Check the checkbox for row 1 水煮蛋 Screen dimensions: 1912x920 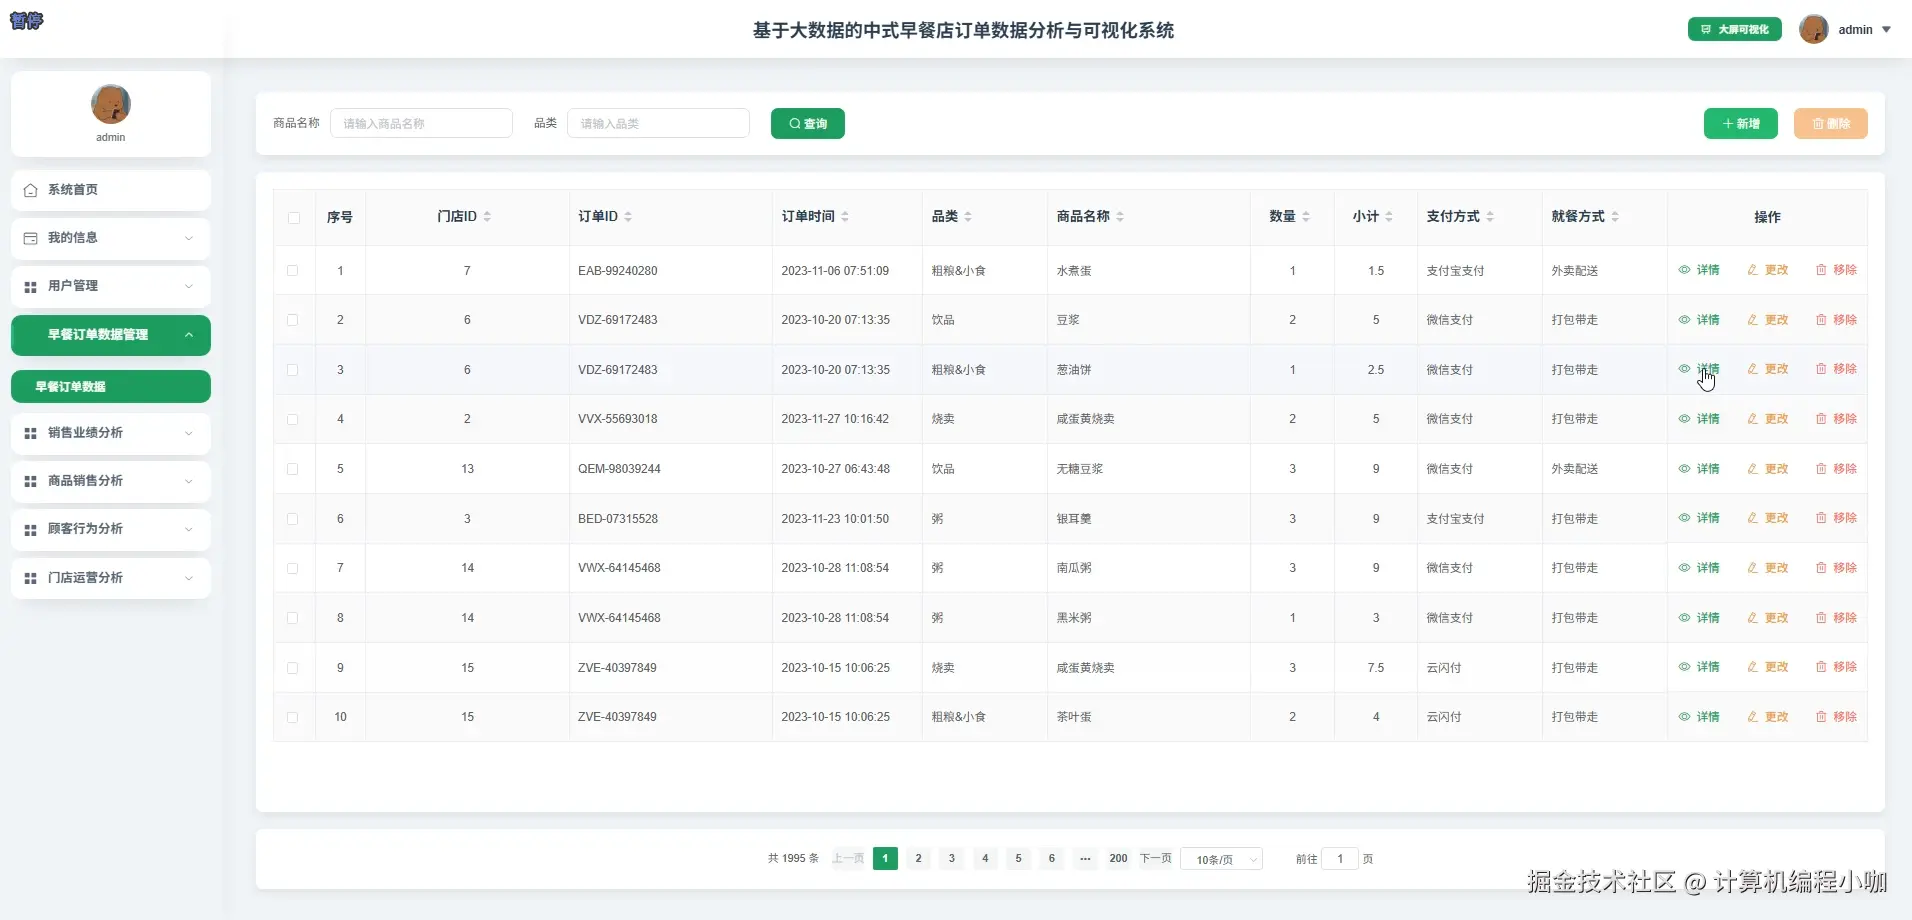point(293,270)
